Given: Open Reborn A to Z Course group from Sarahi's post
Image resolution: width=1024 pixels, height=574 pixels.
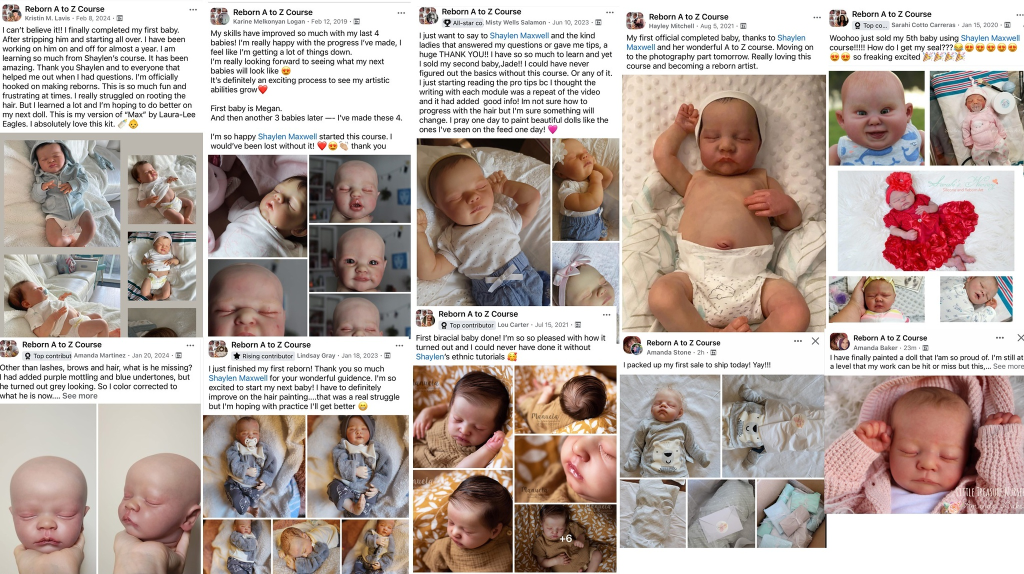Looking at the screenshot, I should click(891, 14).
